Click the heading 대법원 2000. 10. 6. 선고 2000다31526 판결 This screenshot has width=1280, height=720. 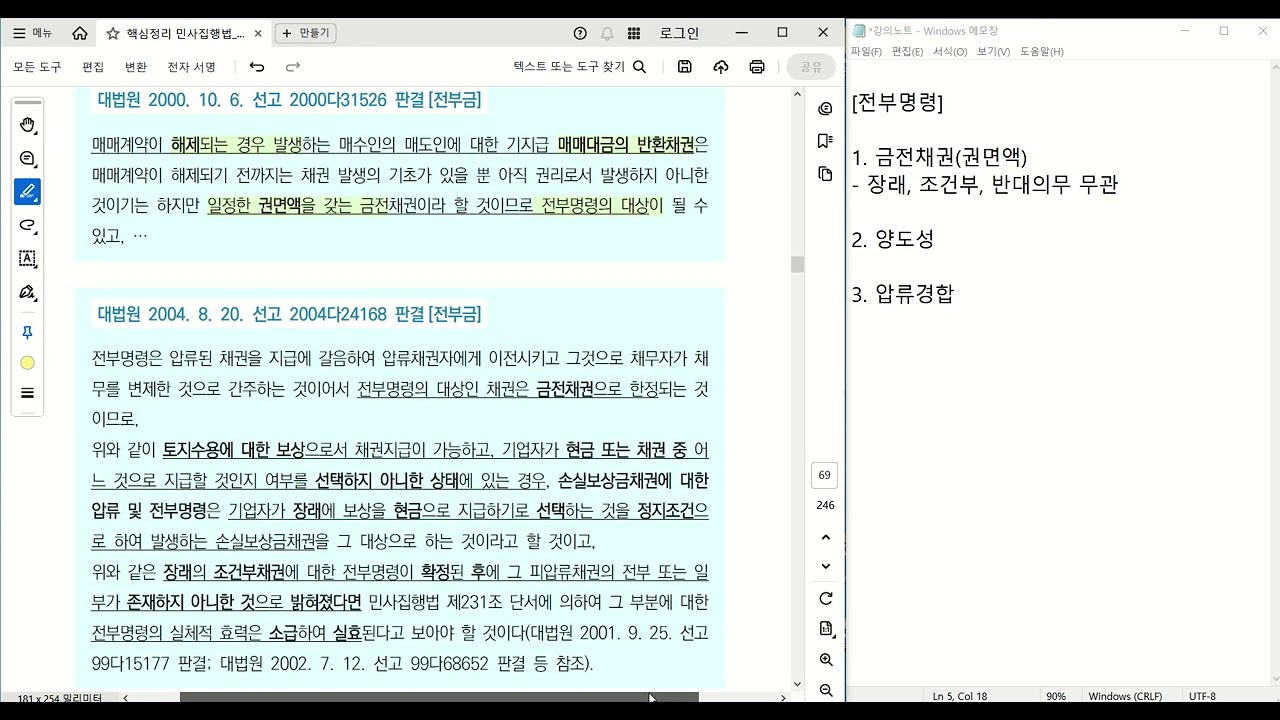click(x=289, y=100)
